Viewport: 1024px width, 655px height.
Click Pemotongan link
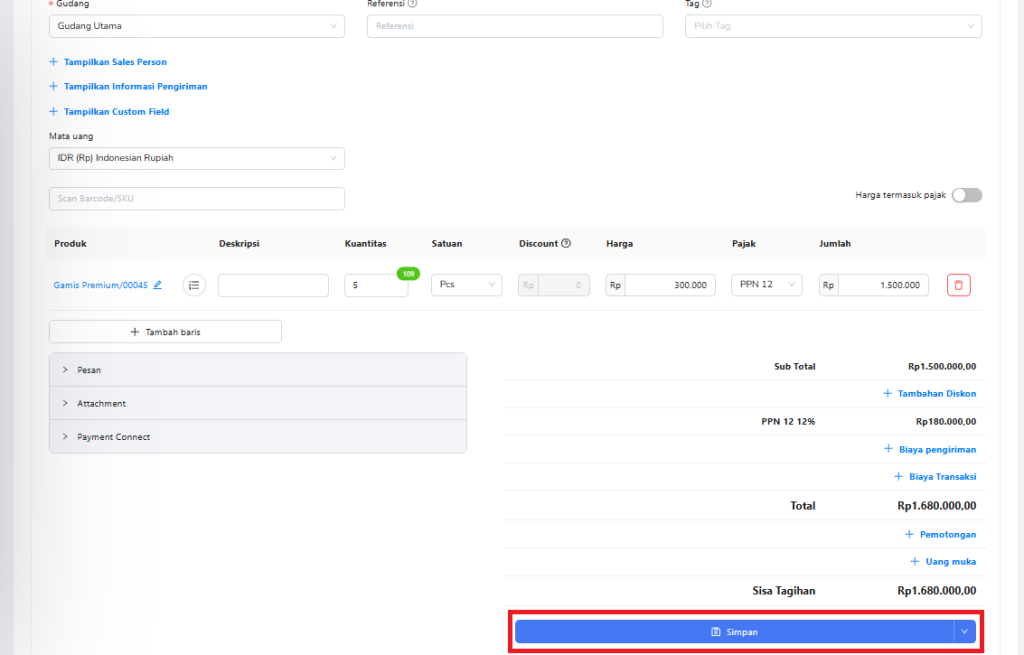click(940, 534)
